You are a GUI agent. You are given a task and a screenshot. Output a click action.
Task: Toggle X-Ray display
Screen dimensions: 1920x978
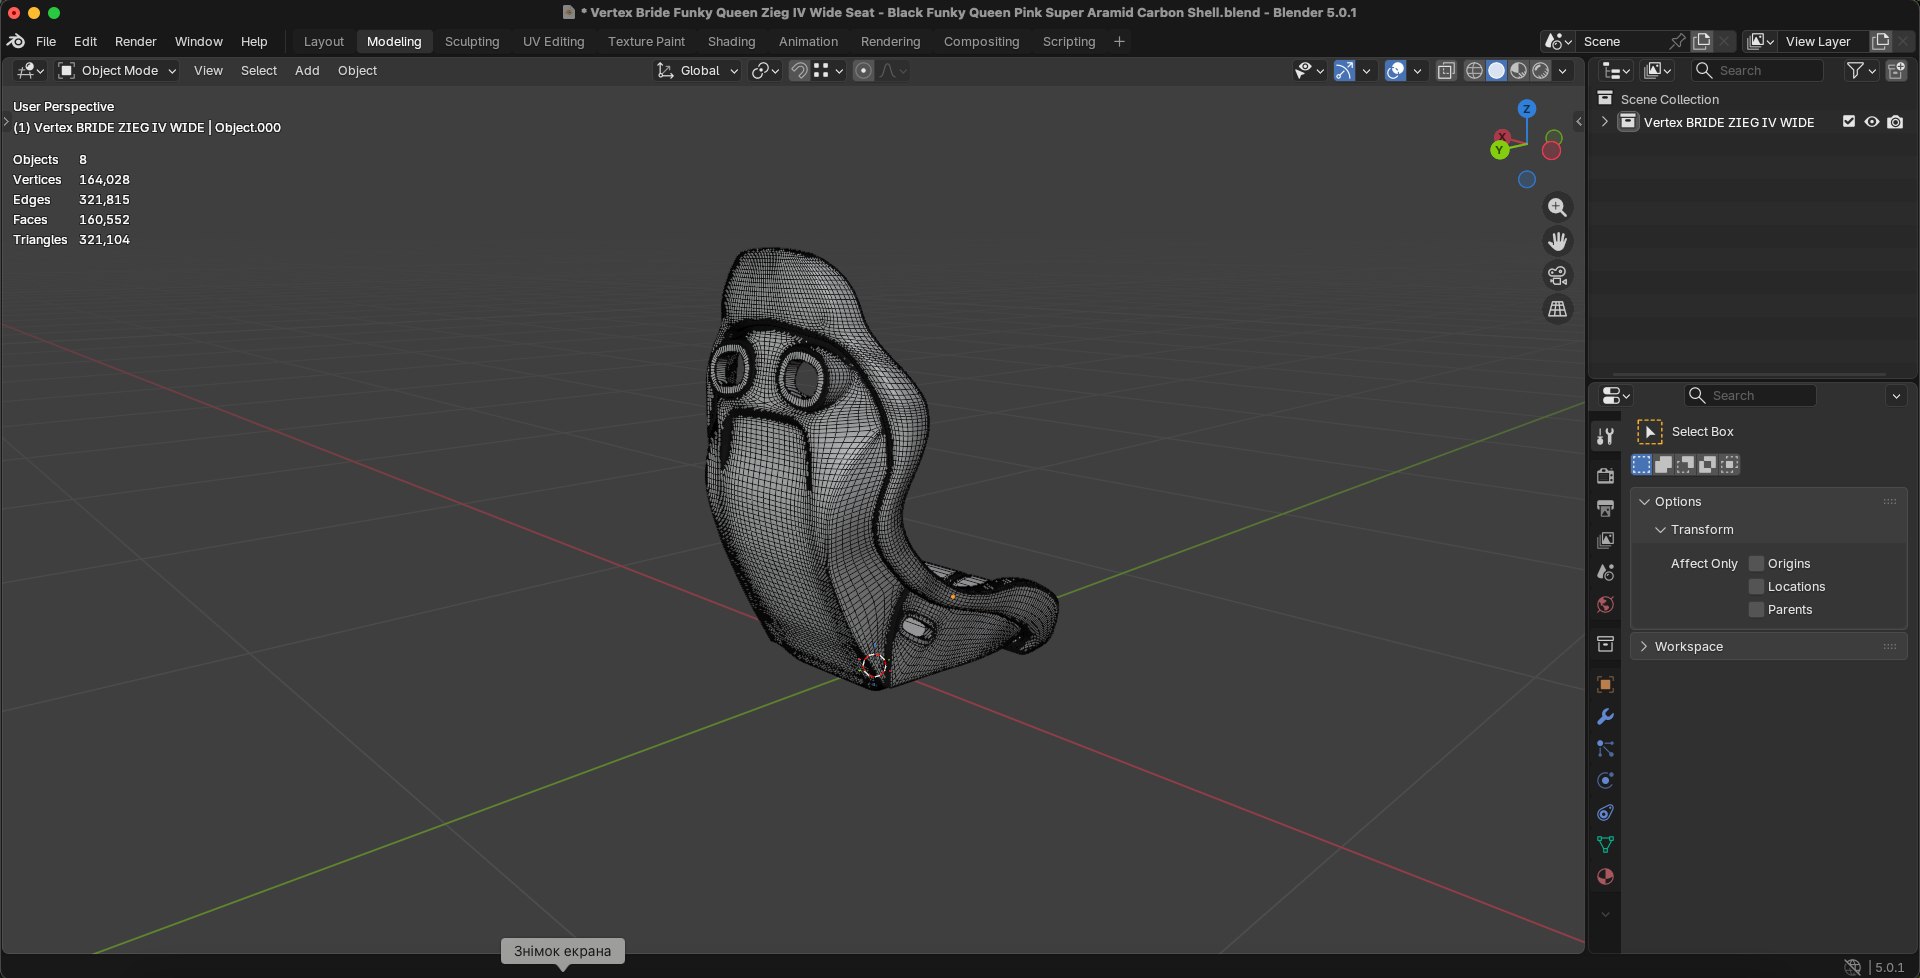point(1446,70)
